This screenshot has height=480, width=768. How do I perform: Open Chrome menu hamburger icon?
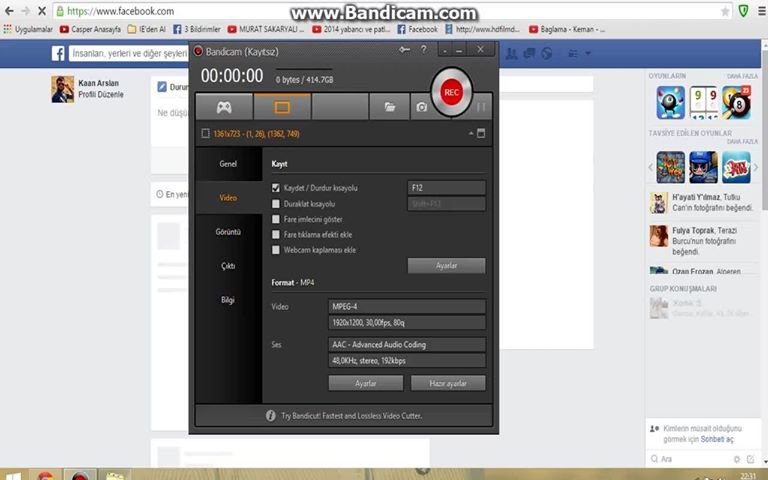762,11
